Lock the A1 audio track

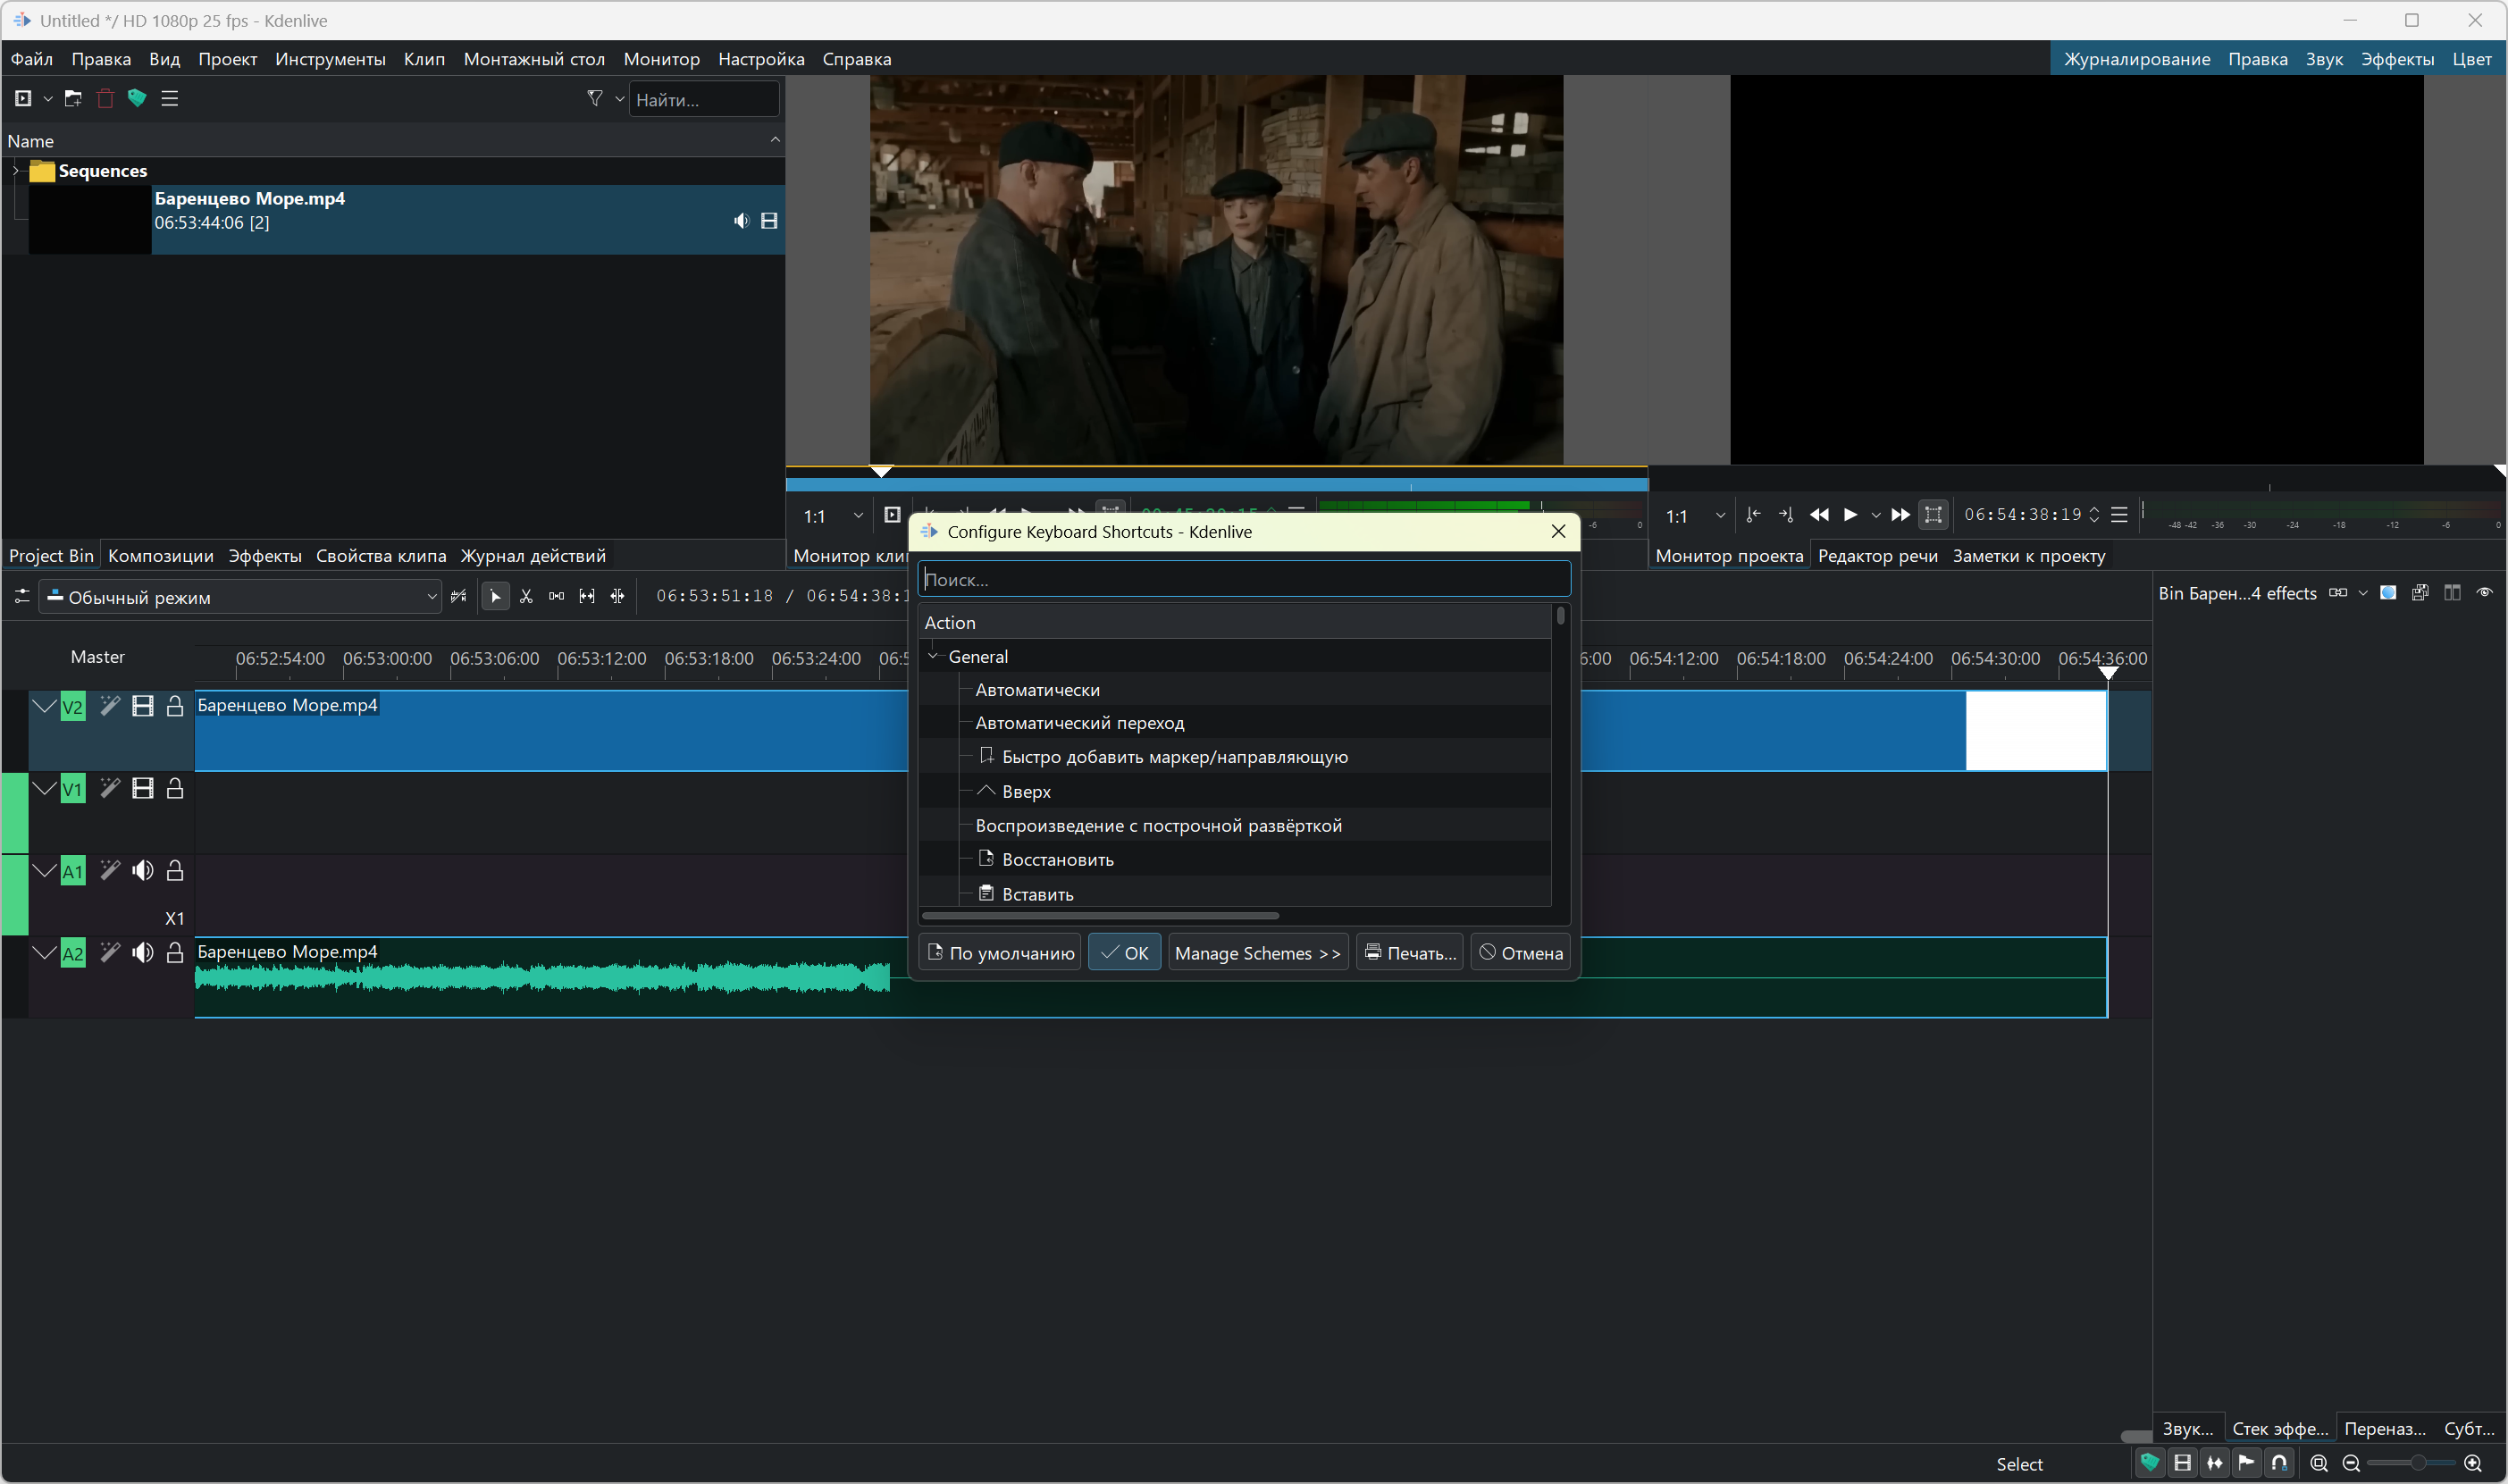tap(175, 871)
